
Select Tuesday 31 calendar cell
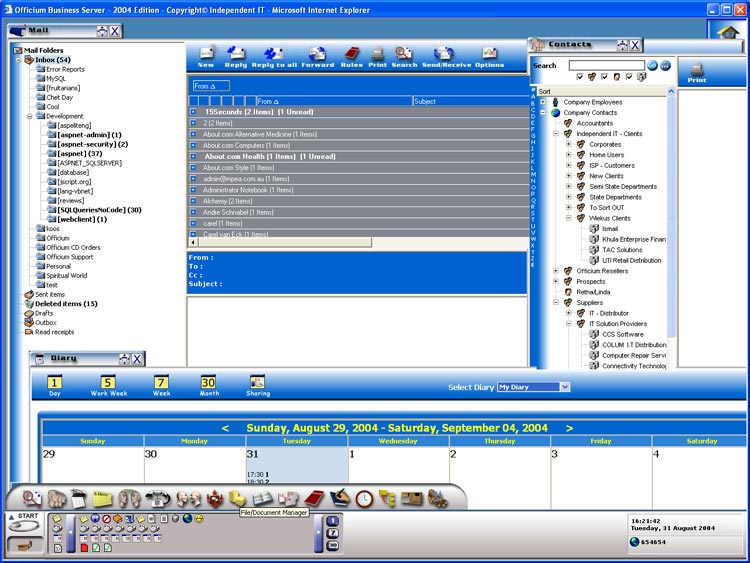click(297, 465)
